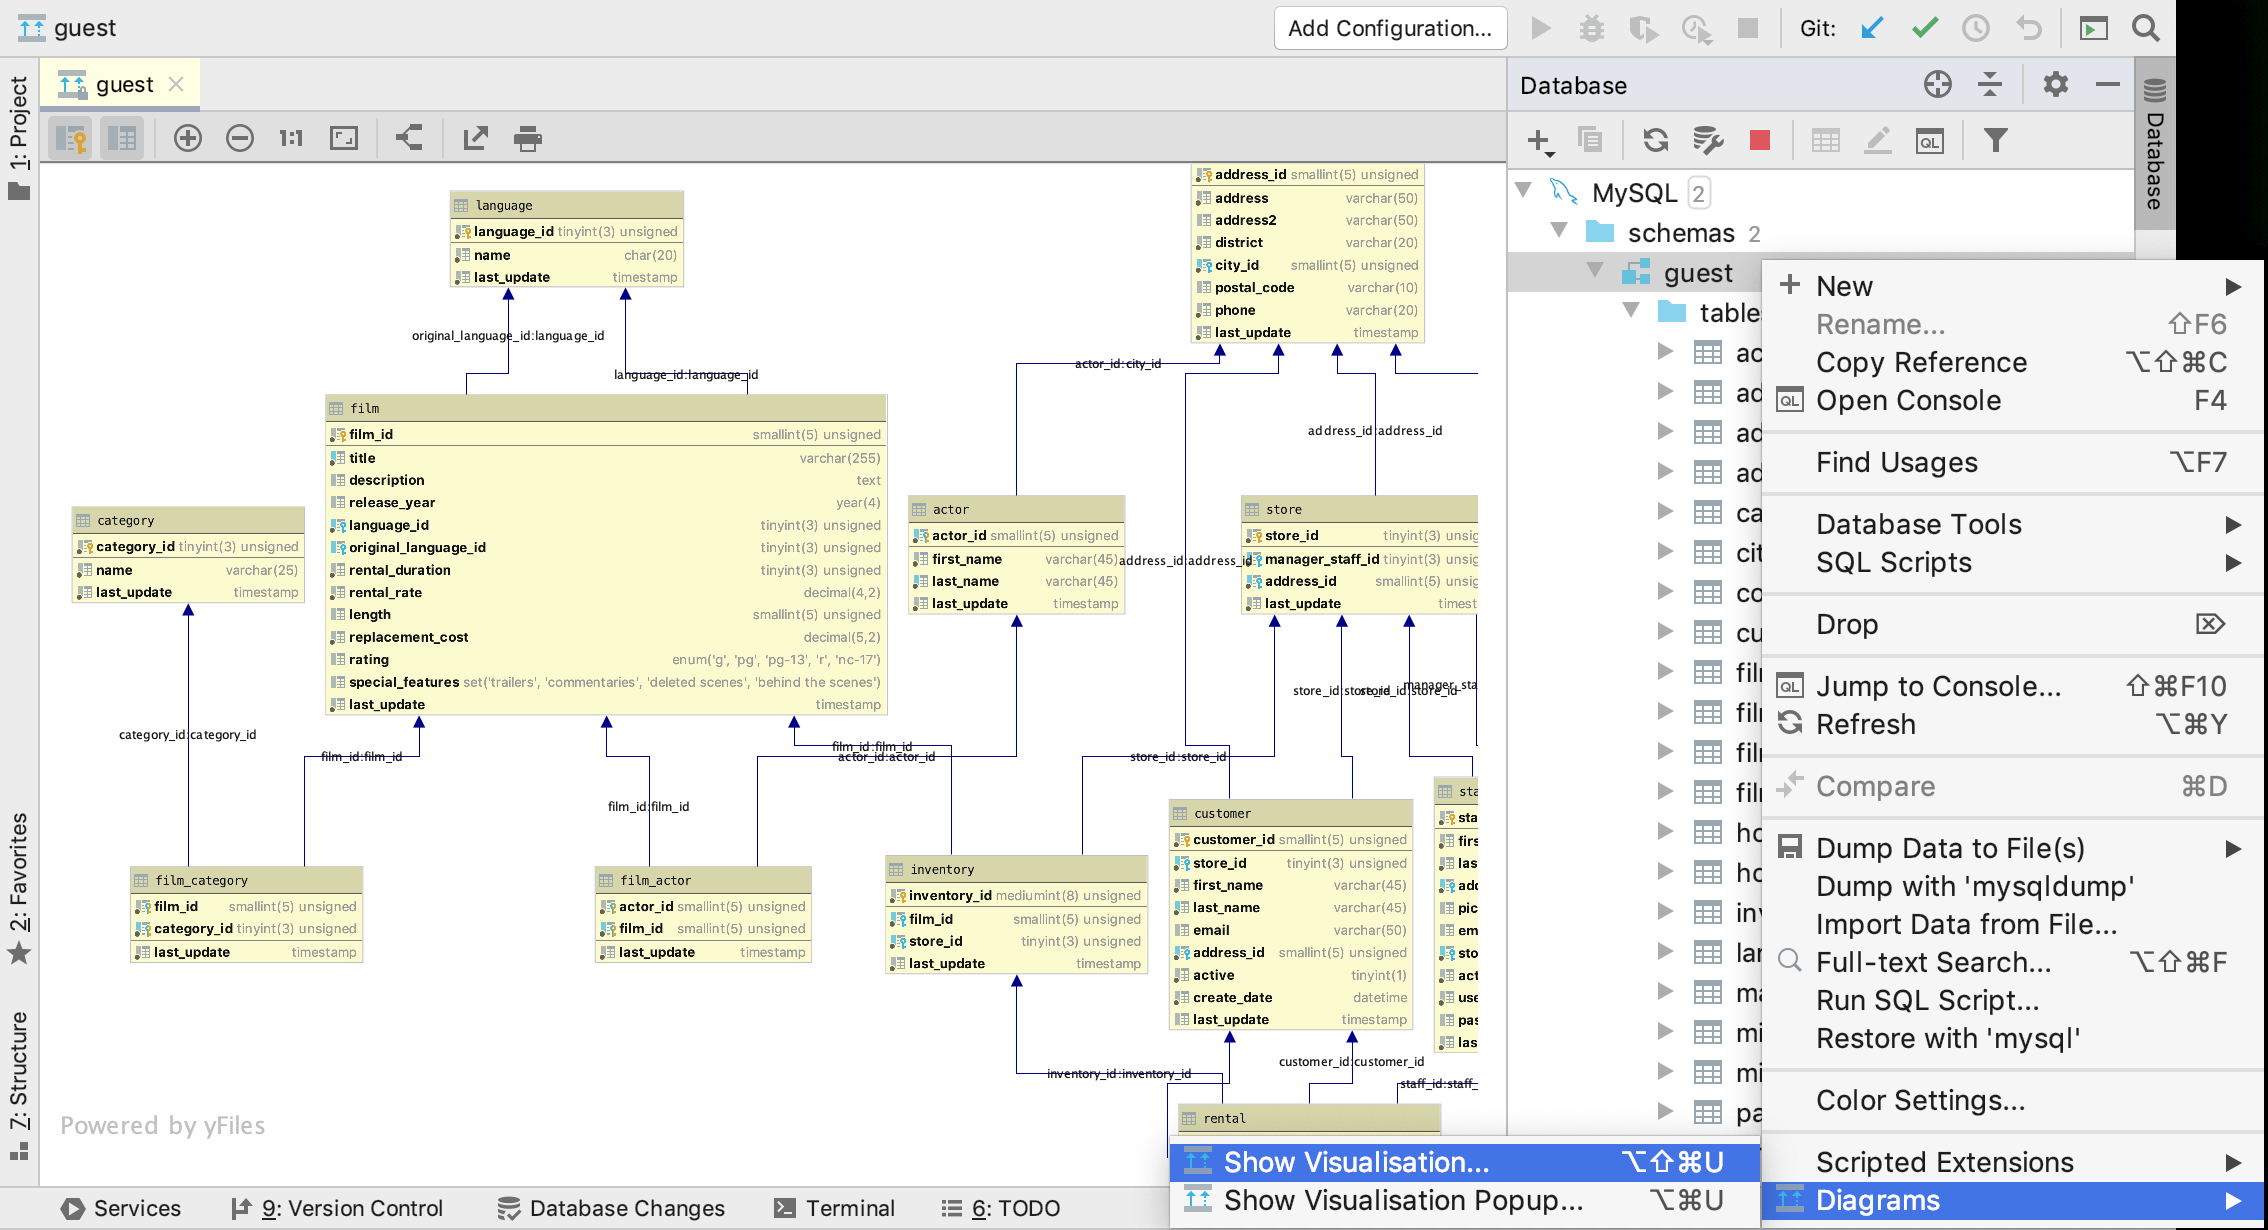This screenshot has width=2268, height=1230.
Task: Click the Dump Data to File(s) option
Action: (1952, 847)
